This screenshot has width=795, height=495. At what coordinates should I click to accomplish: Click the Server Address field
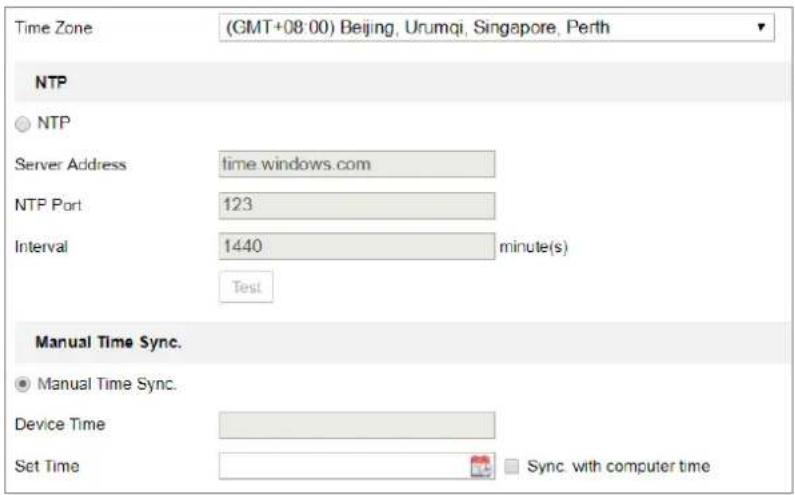tap(357, 164)
